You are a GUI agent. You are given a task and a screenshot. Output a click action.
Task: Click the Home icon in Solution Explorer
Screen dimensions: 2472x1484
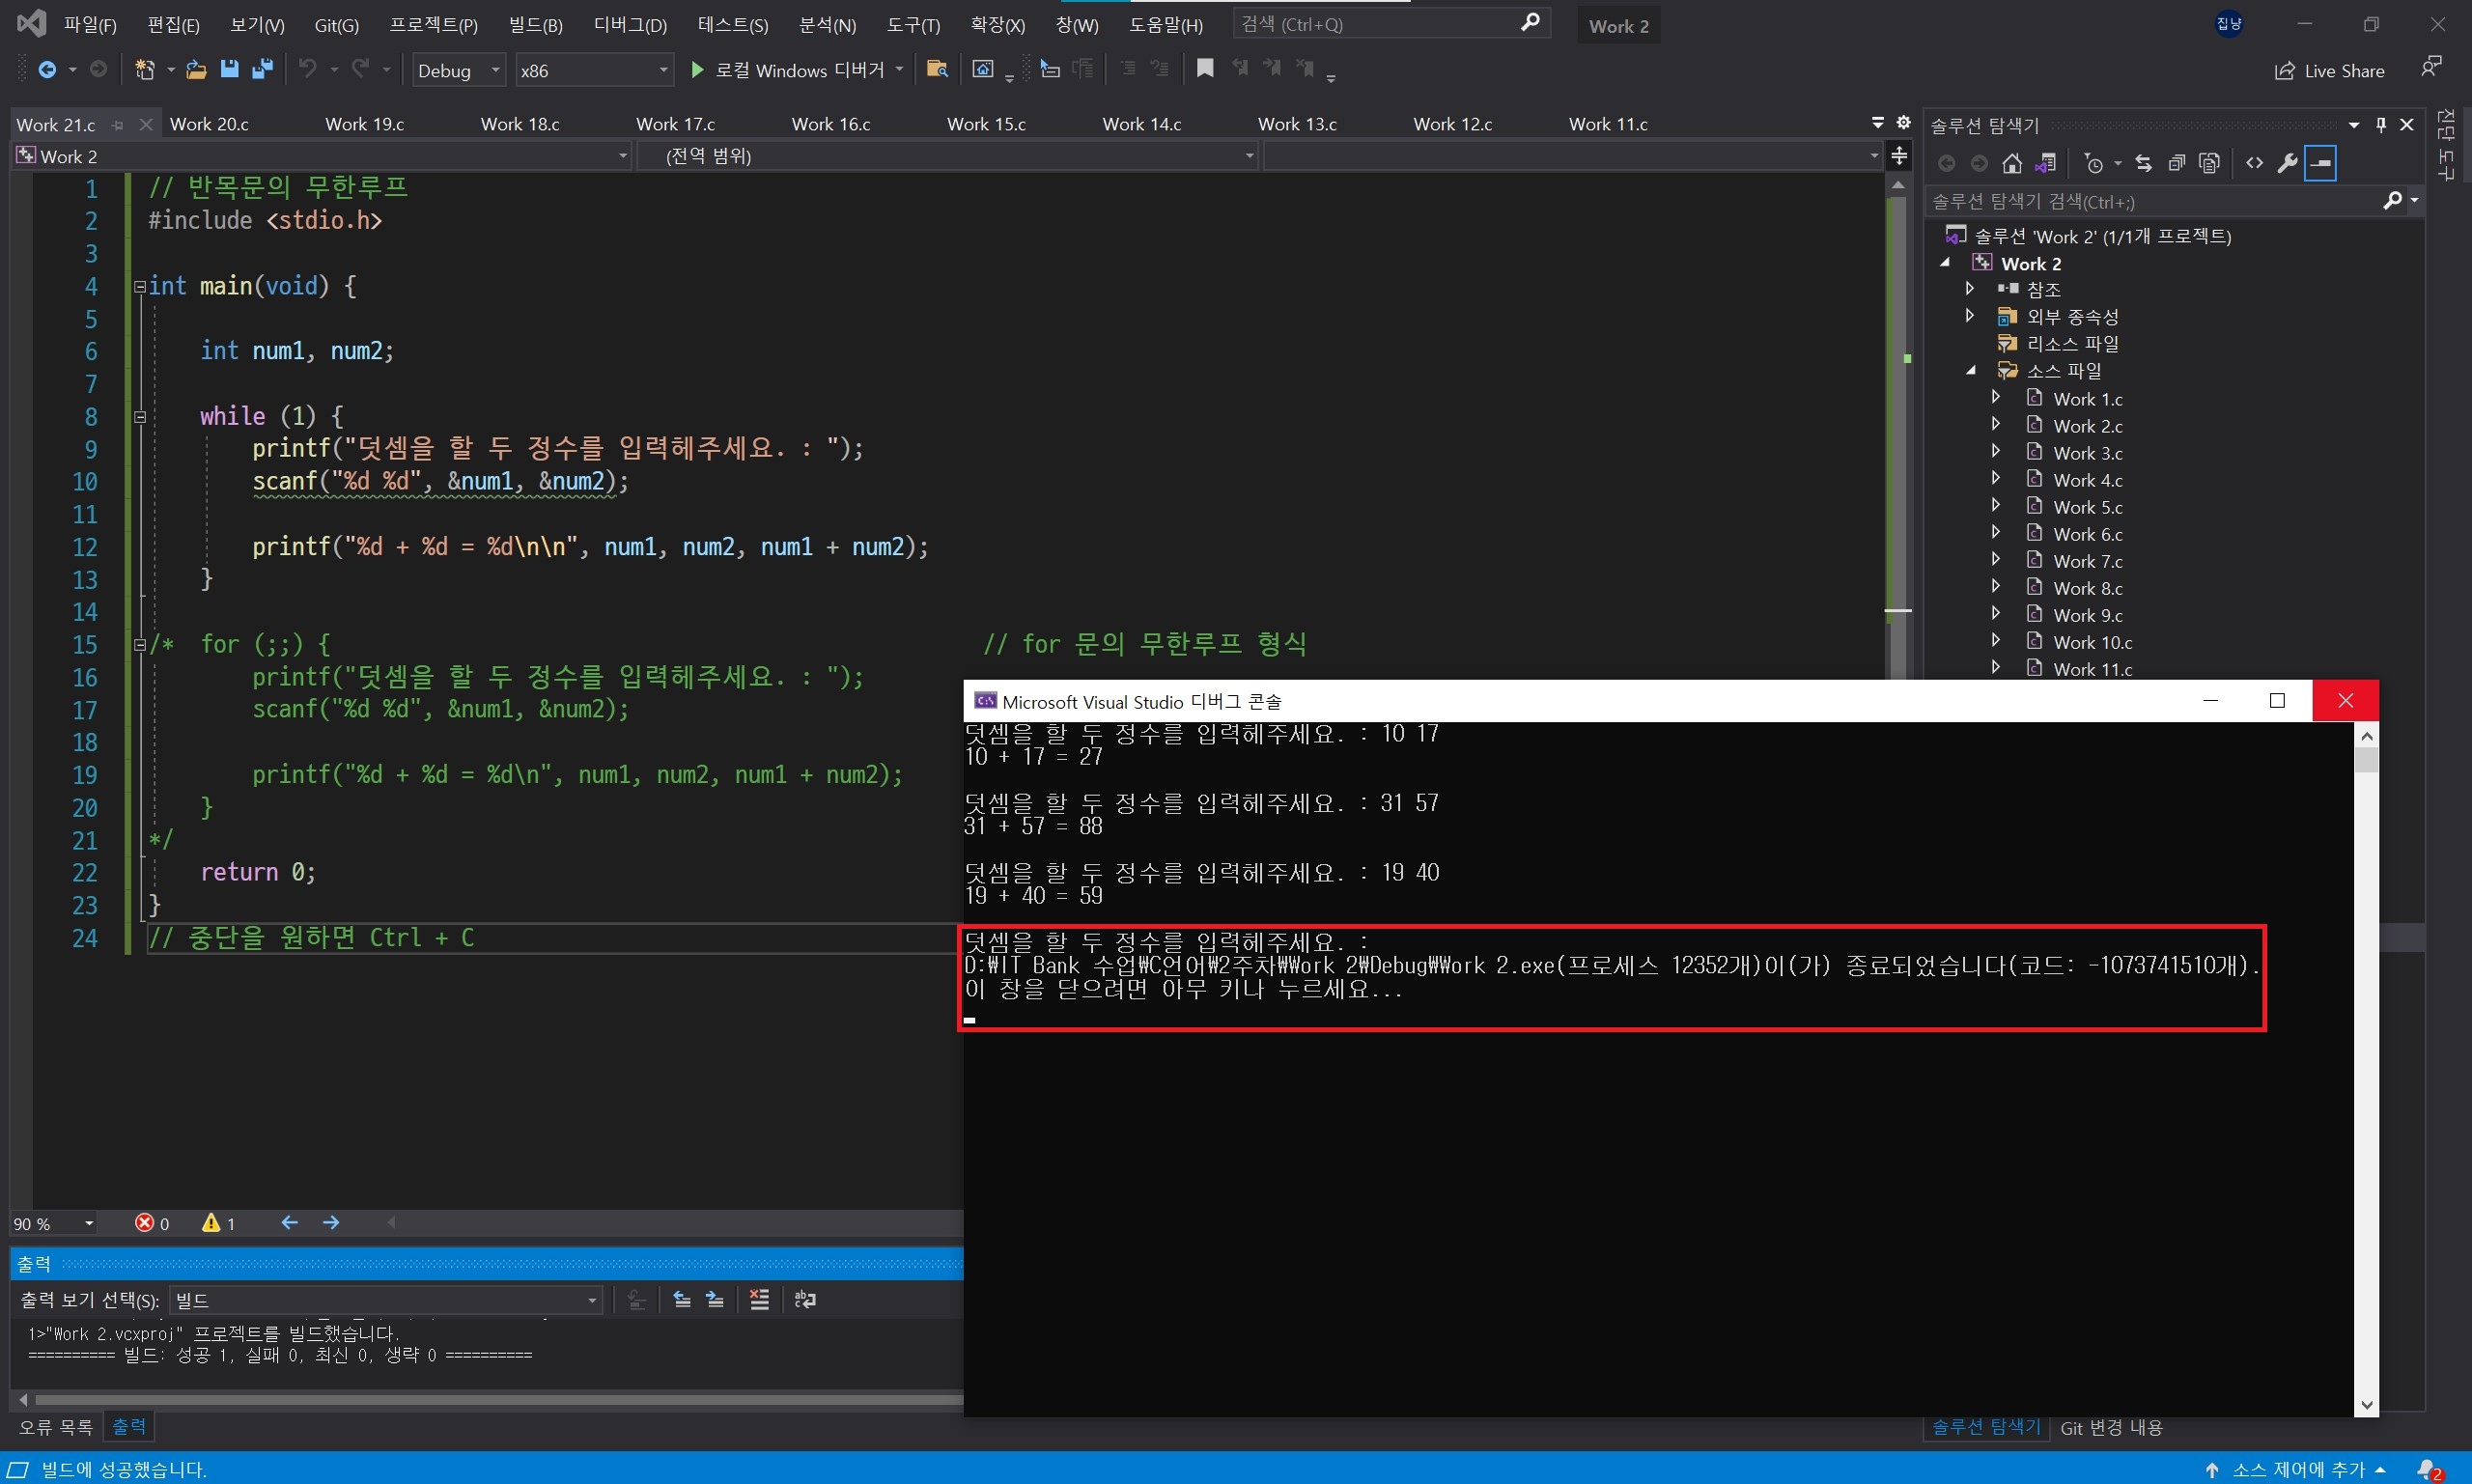(x=2012, y=163)
